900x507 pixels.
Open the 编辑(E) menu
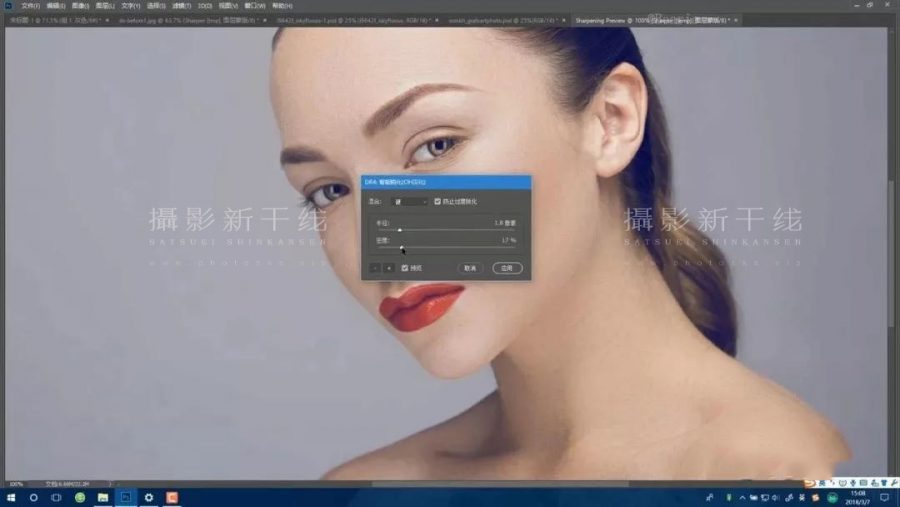pos(56,6)
